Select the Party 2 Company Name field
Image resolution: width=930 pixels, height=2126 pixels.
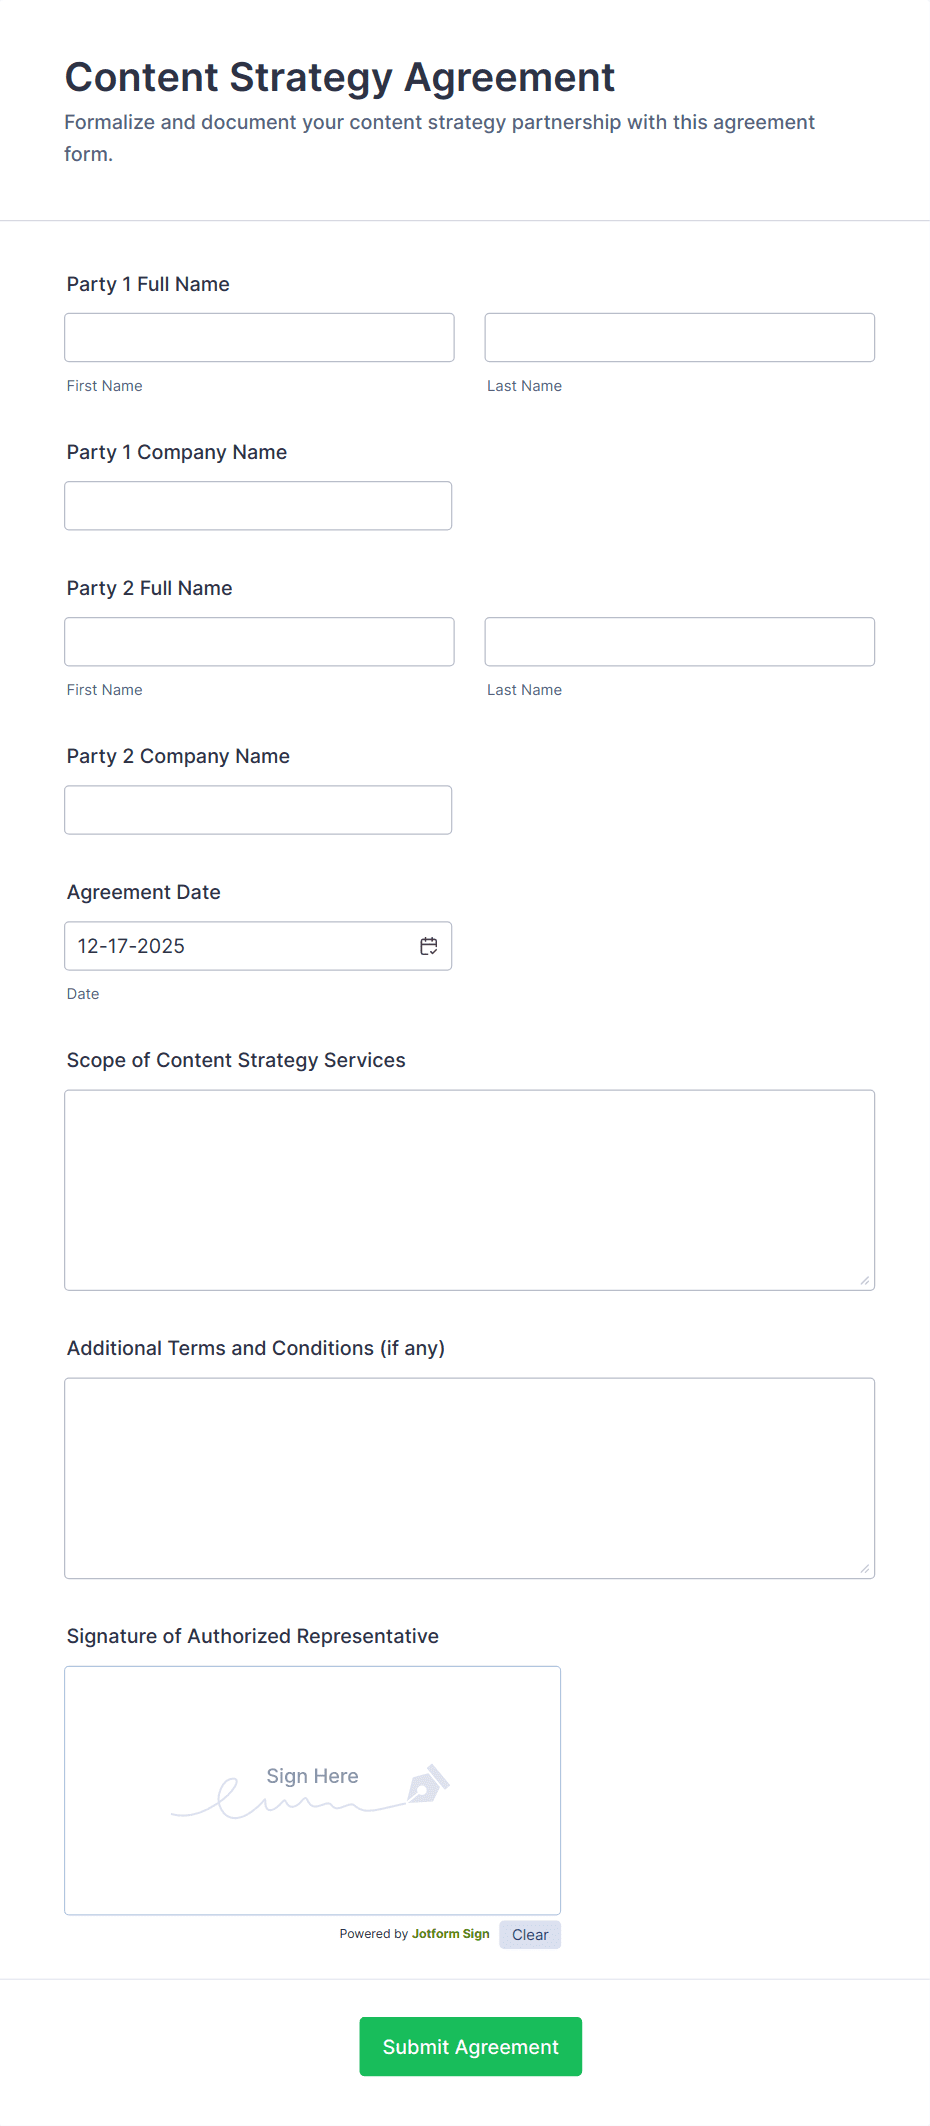[258, 810]
